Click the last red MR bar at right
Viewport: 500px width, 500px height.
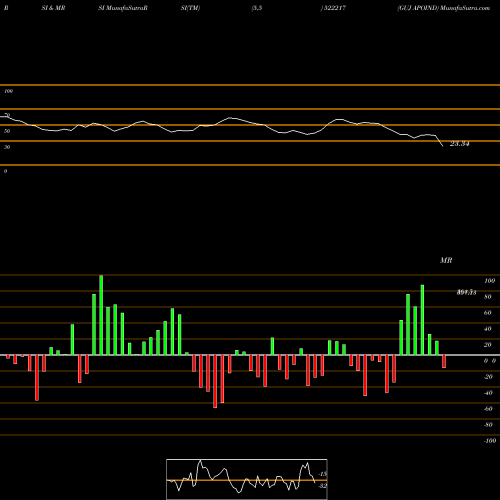pyautogui.click(x=444, y=361)
